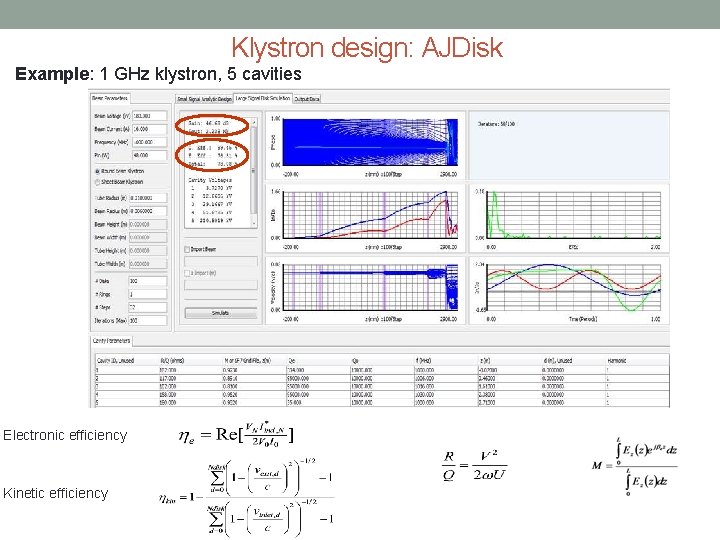Click the Pin (W) input field
720x540 pixels.
tap(149, 155)
